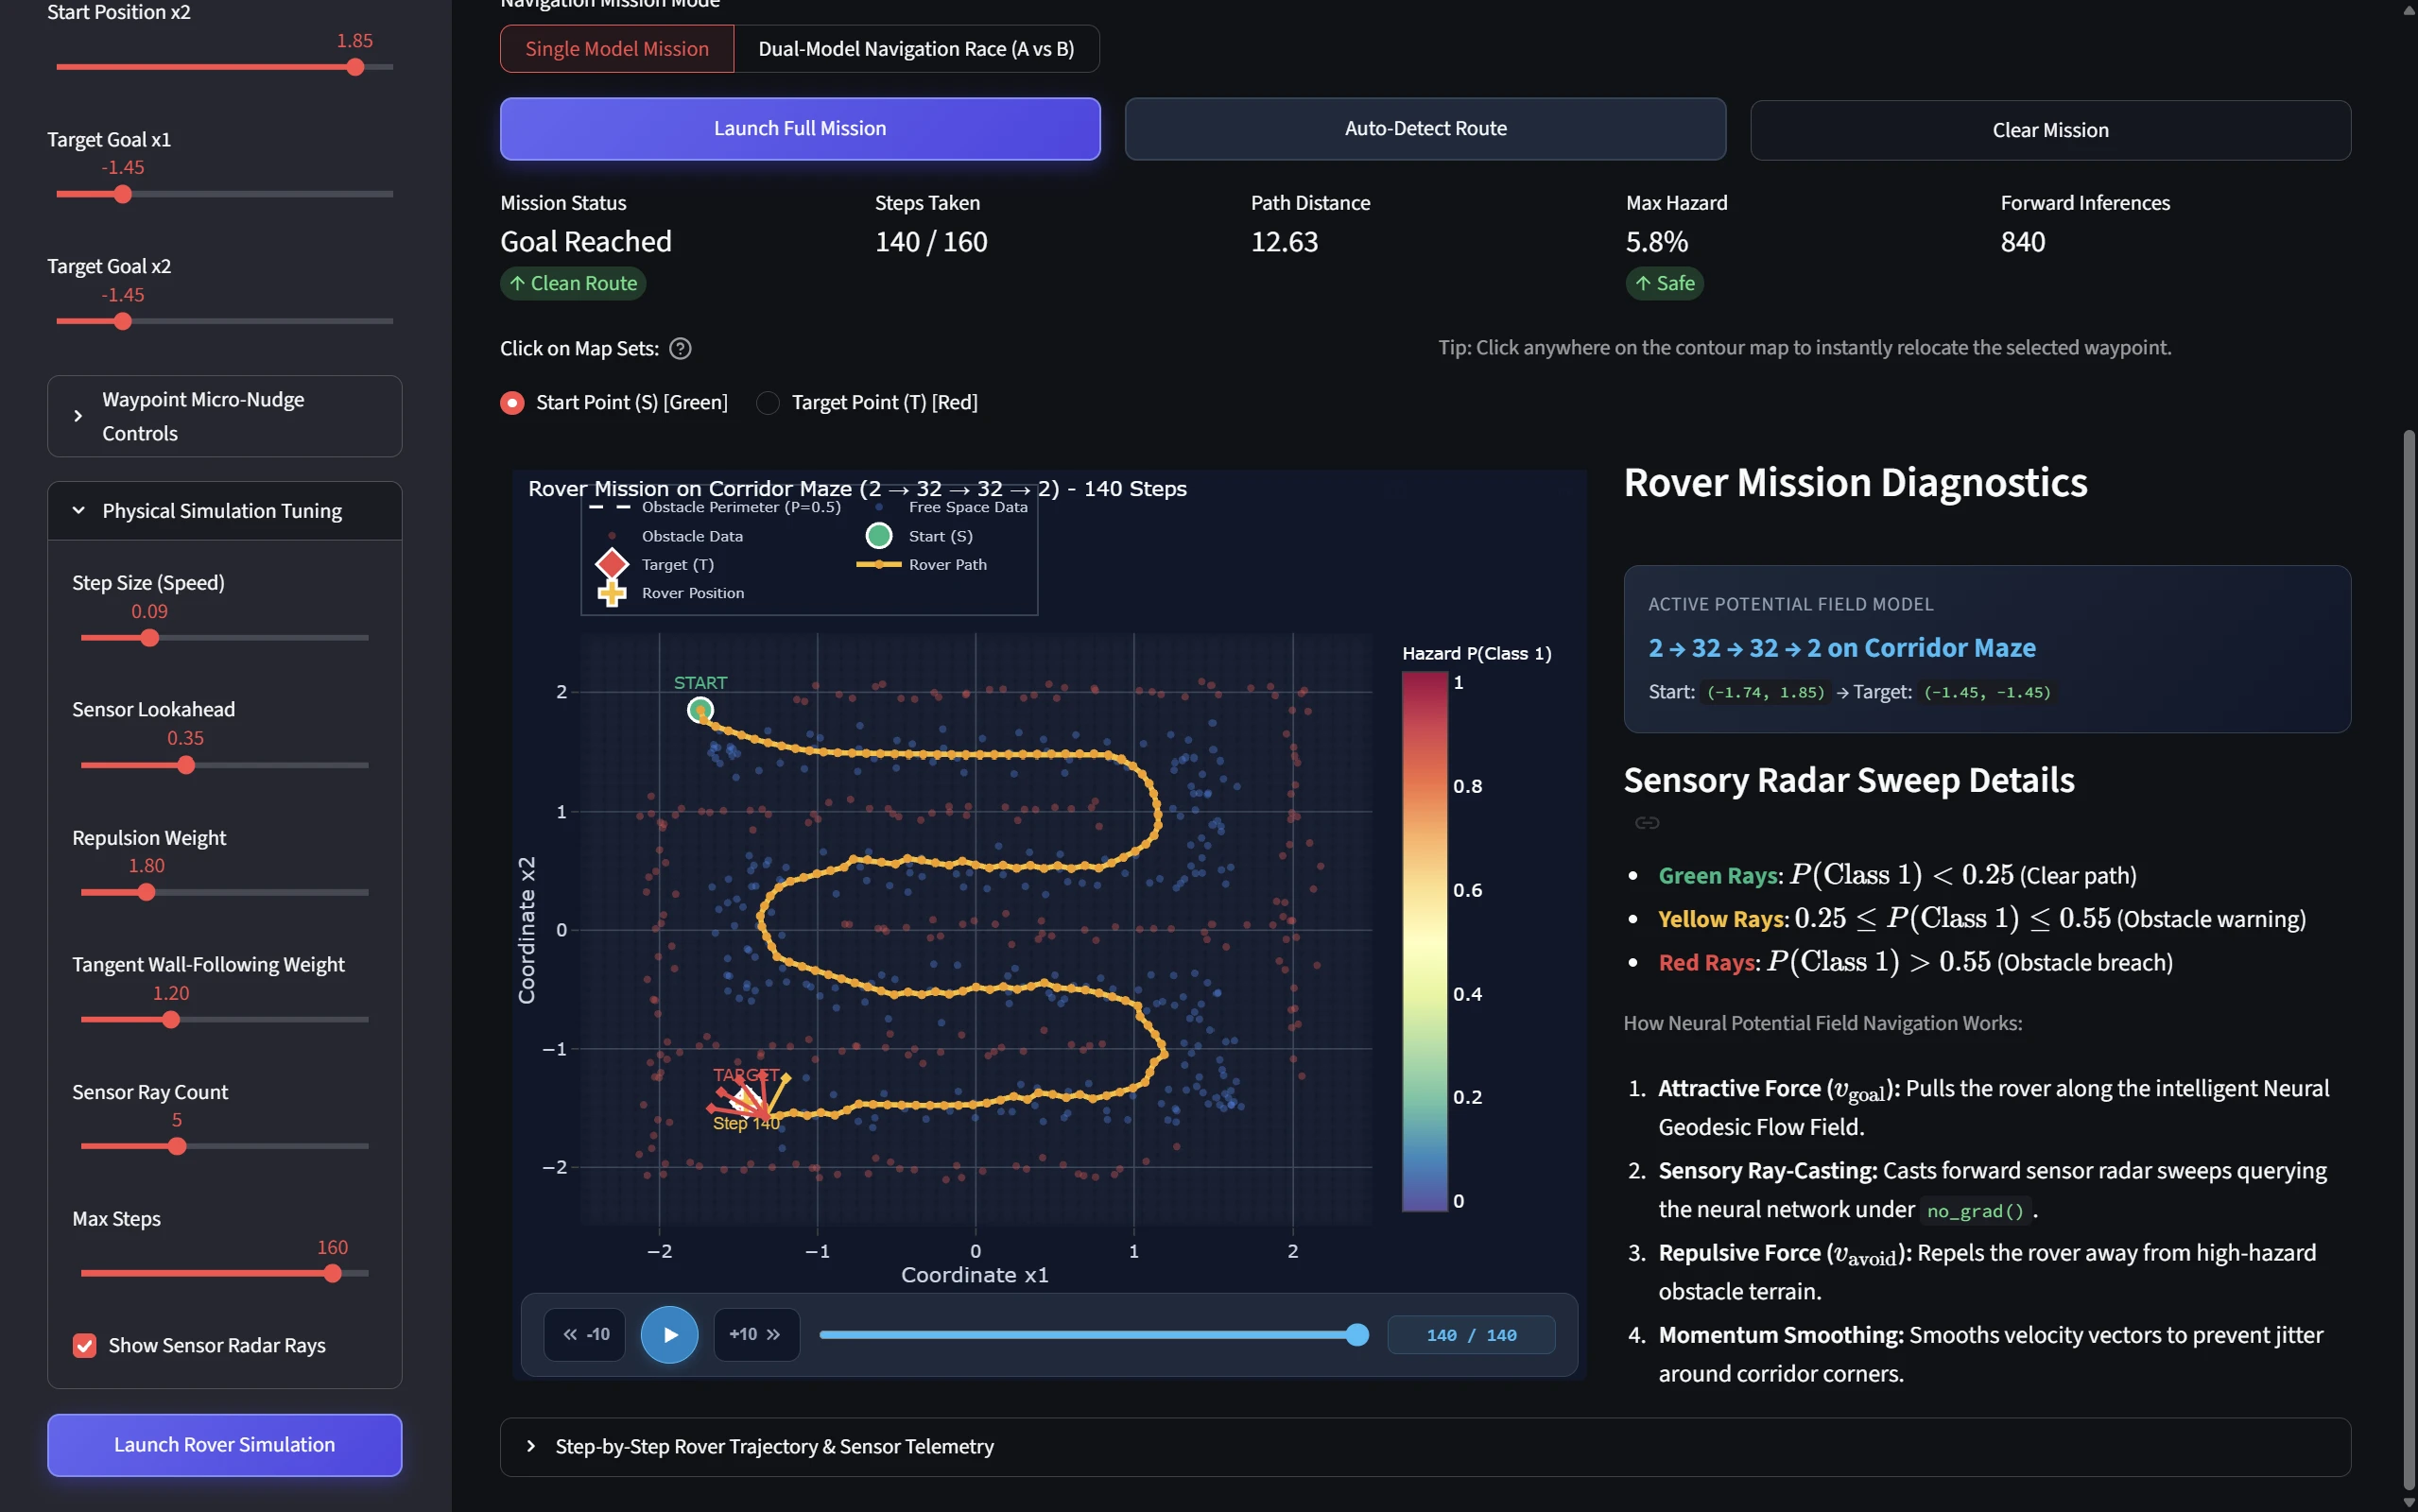2418x1512 pixels.
Task: Click Clear Mission button
Action: 2050,130
